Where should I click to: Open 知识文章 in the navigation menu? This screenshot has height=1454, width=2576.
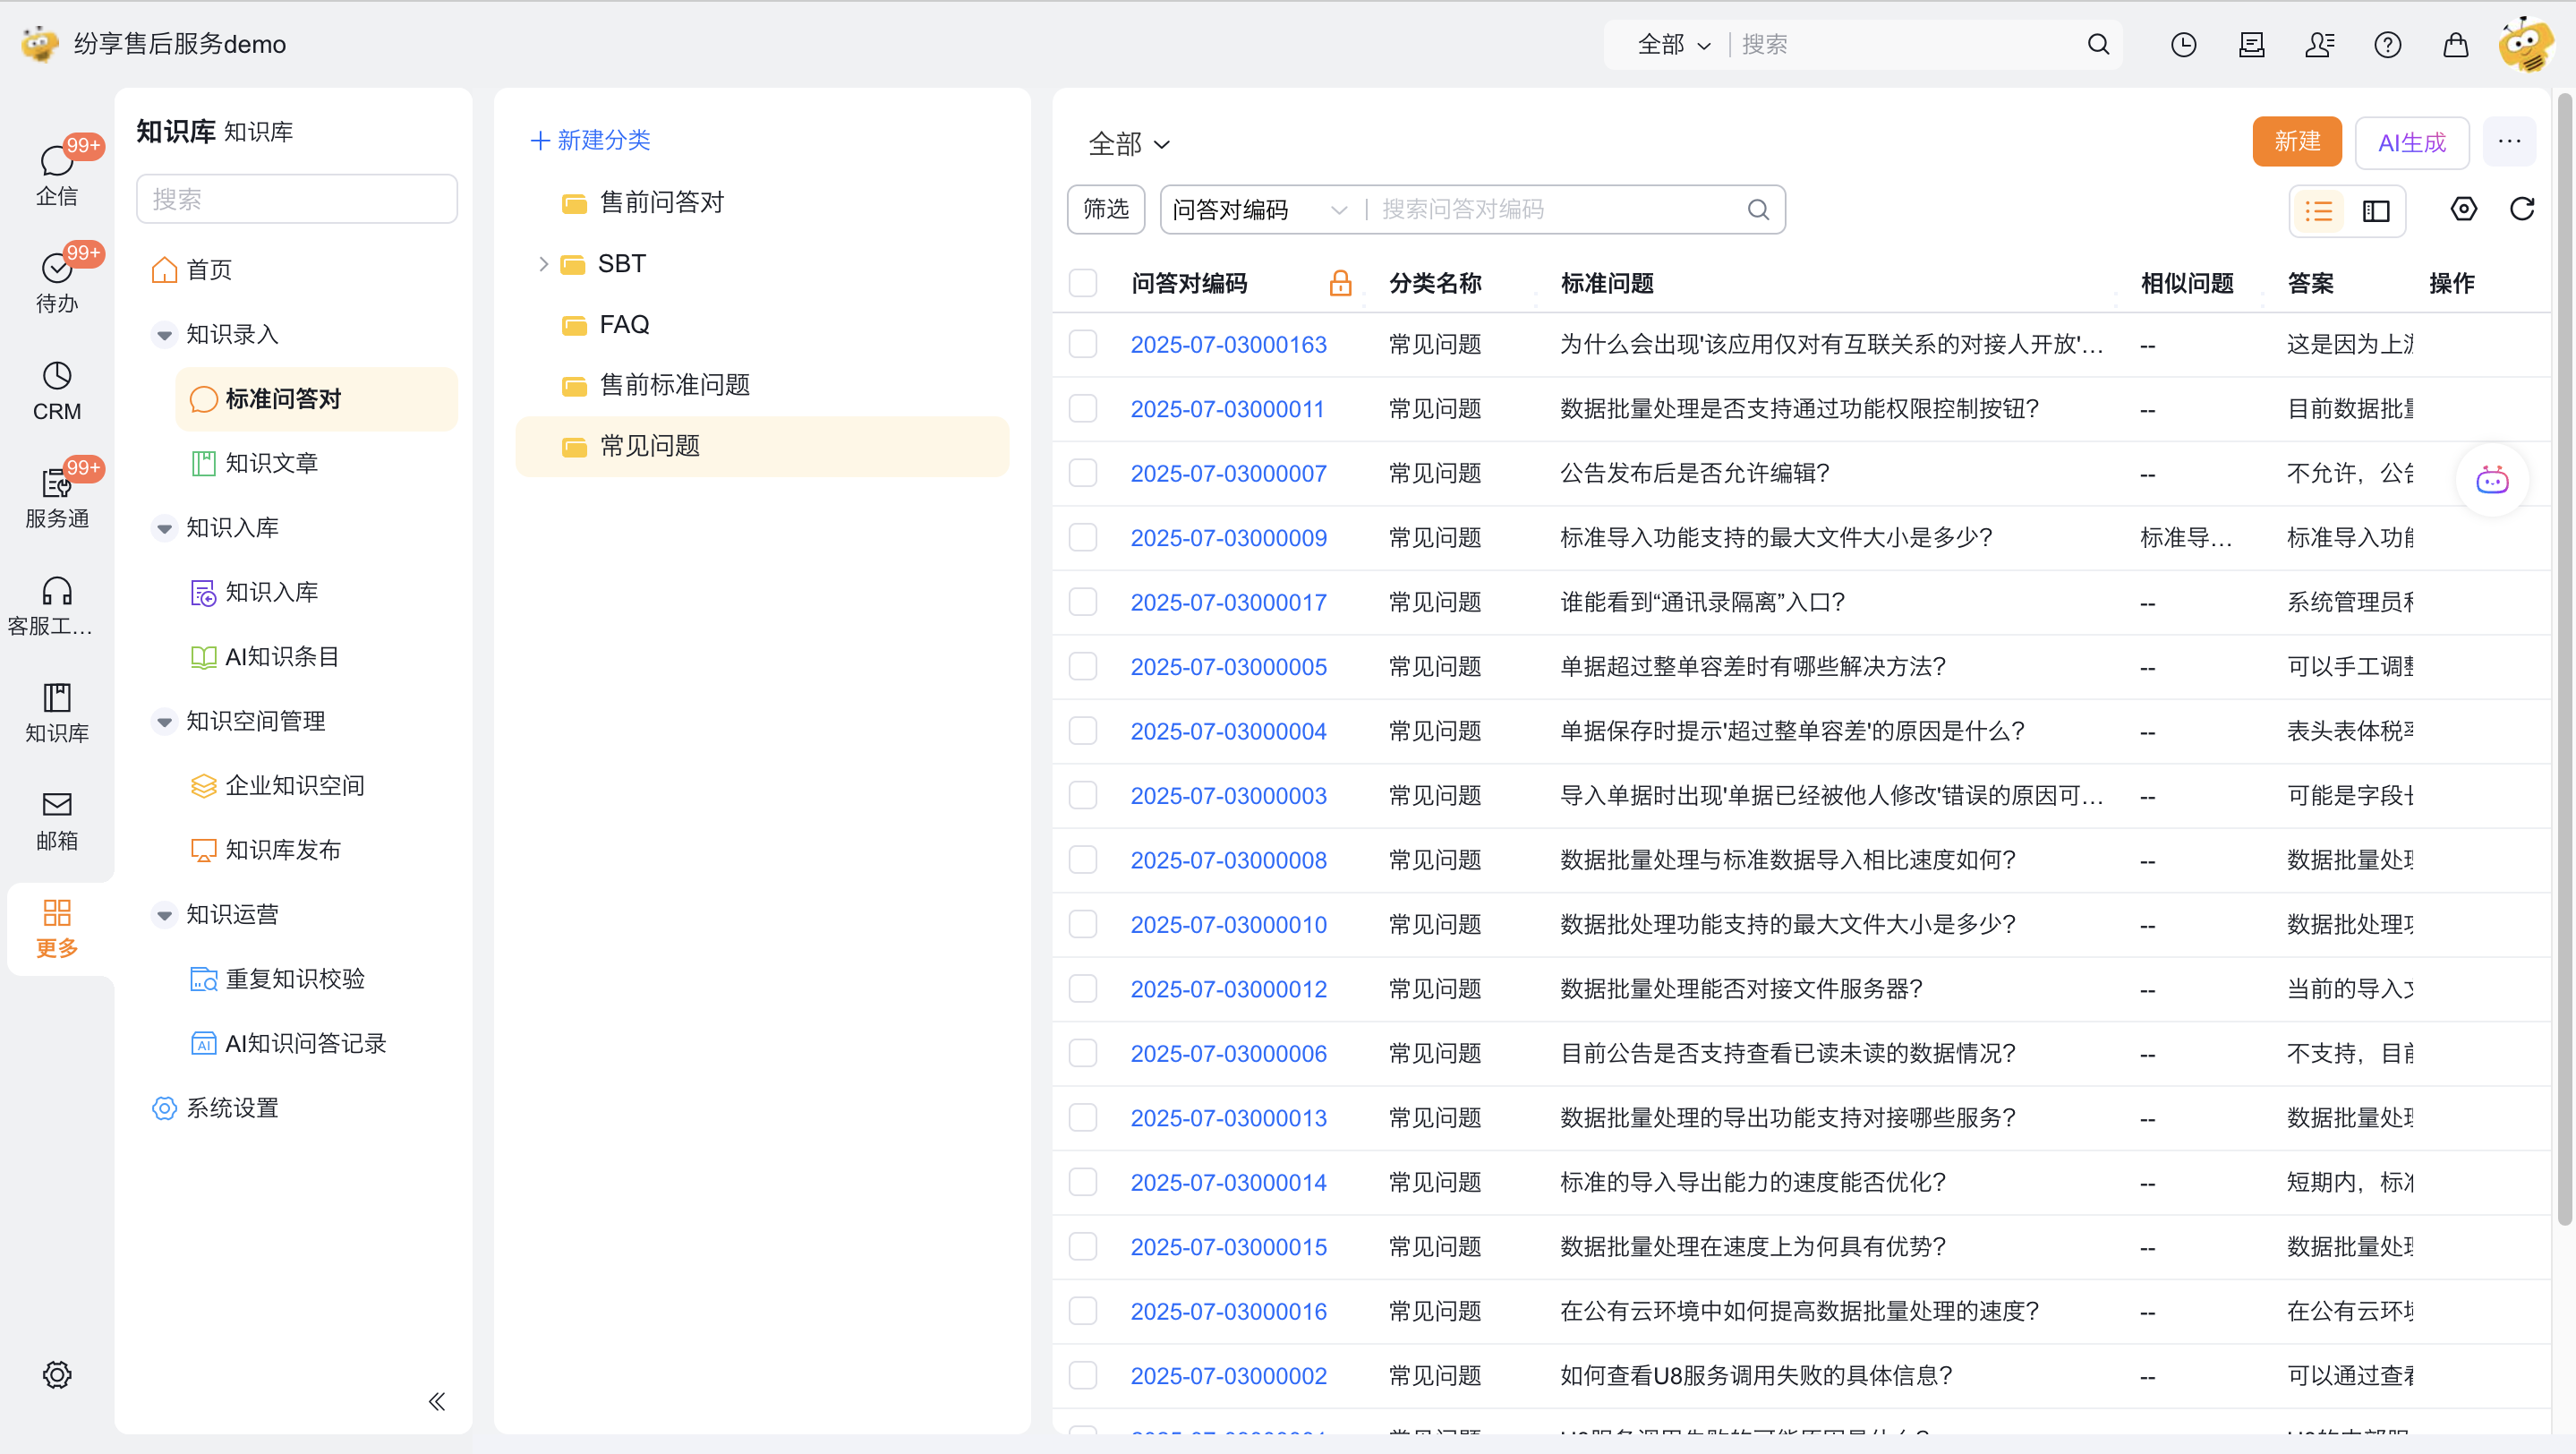271,463
